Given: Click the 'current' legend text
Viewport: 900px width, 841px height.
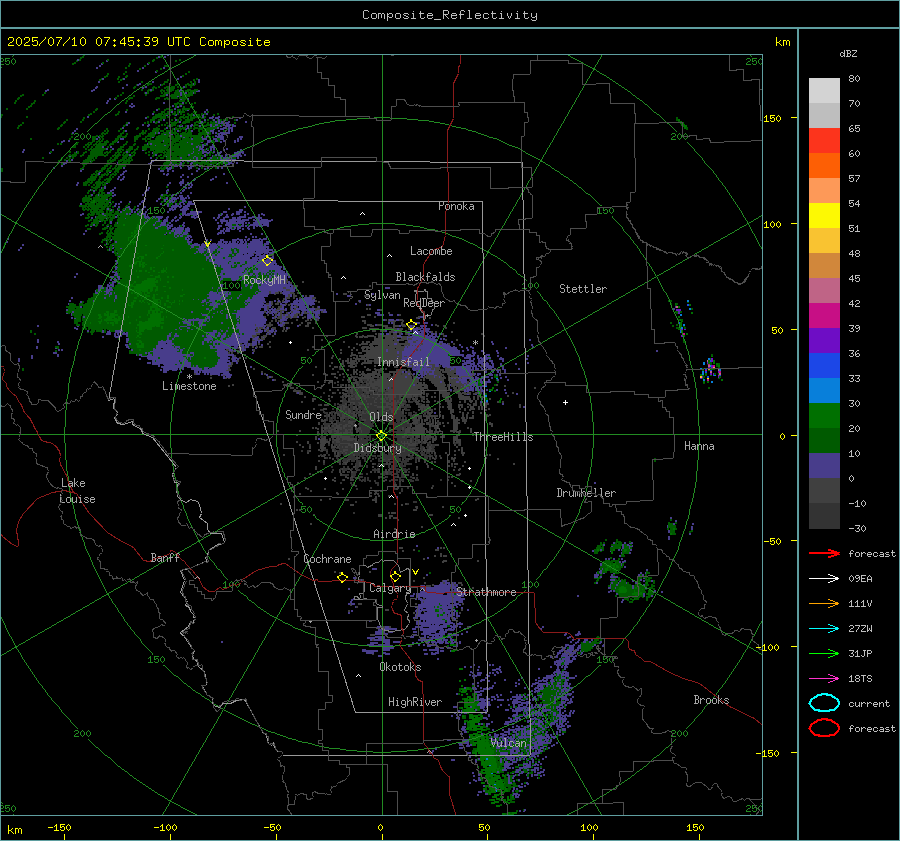Looking at the screenshot, I should click(x=869, y=703).
